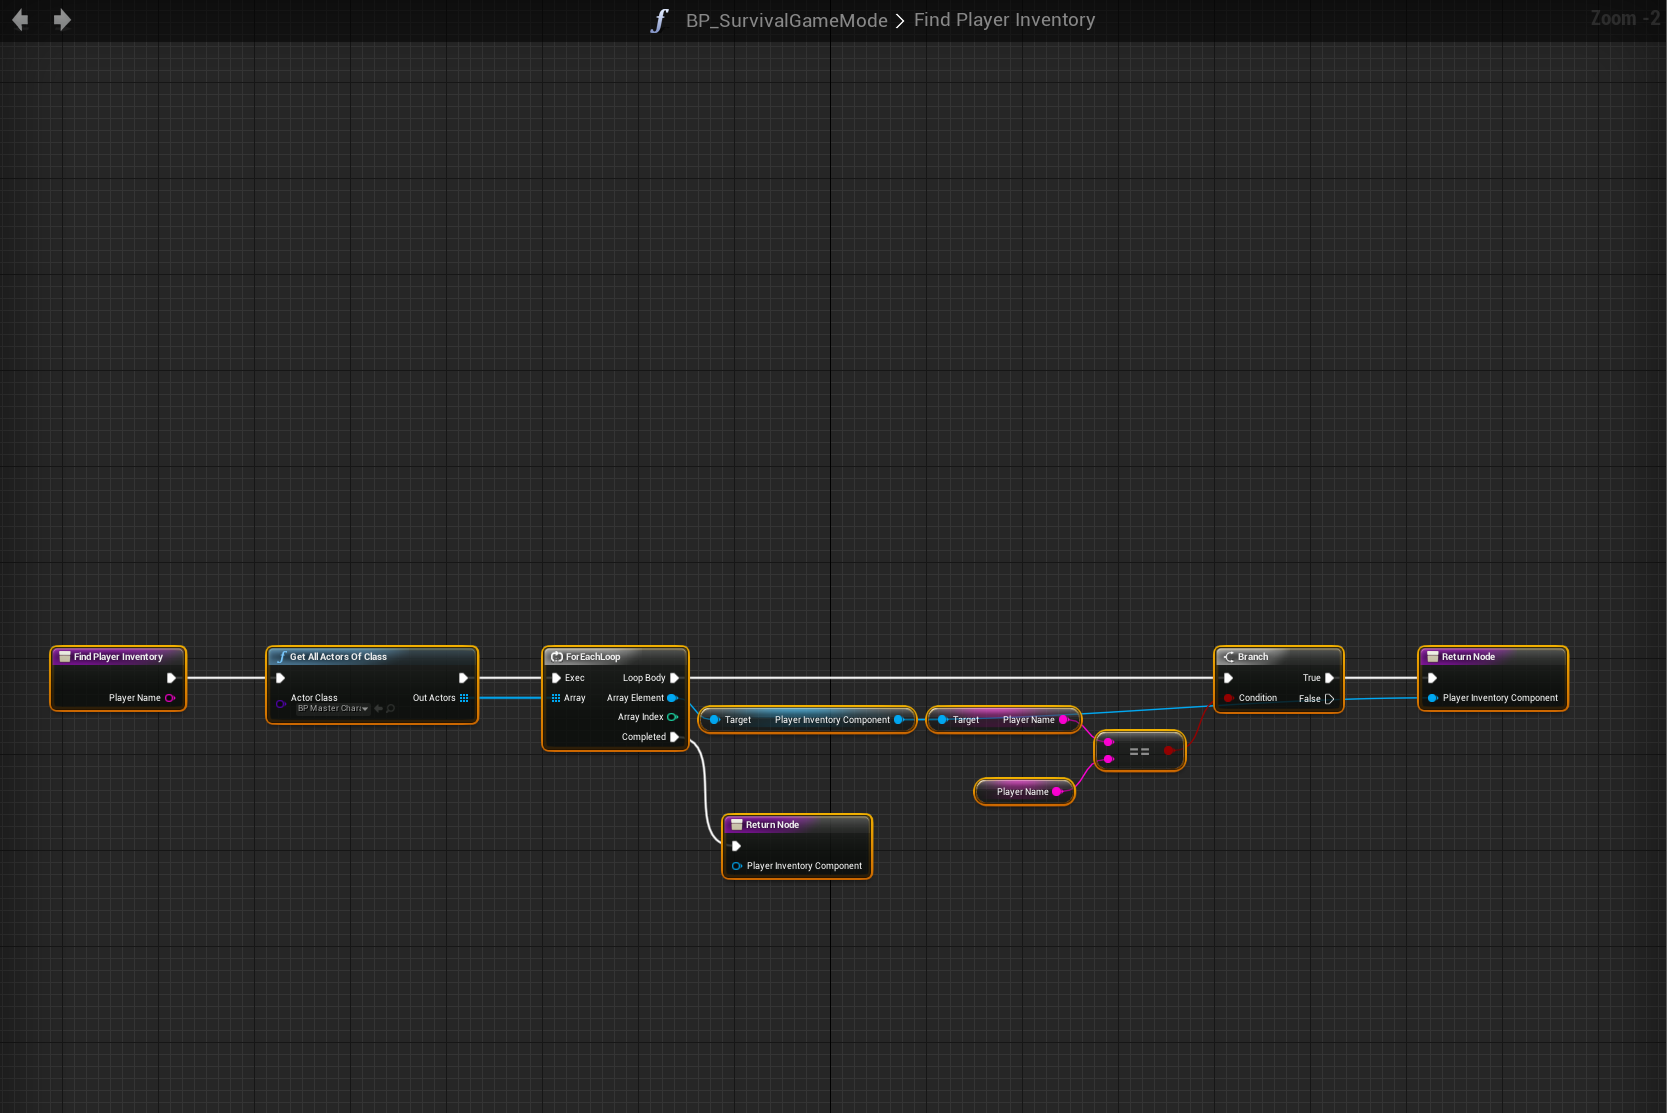Click the Loop Body execution pin
The width and height of the screenshot is (1667, 1113).
(674, 678)
